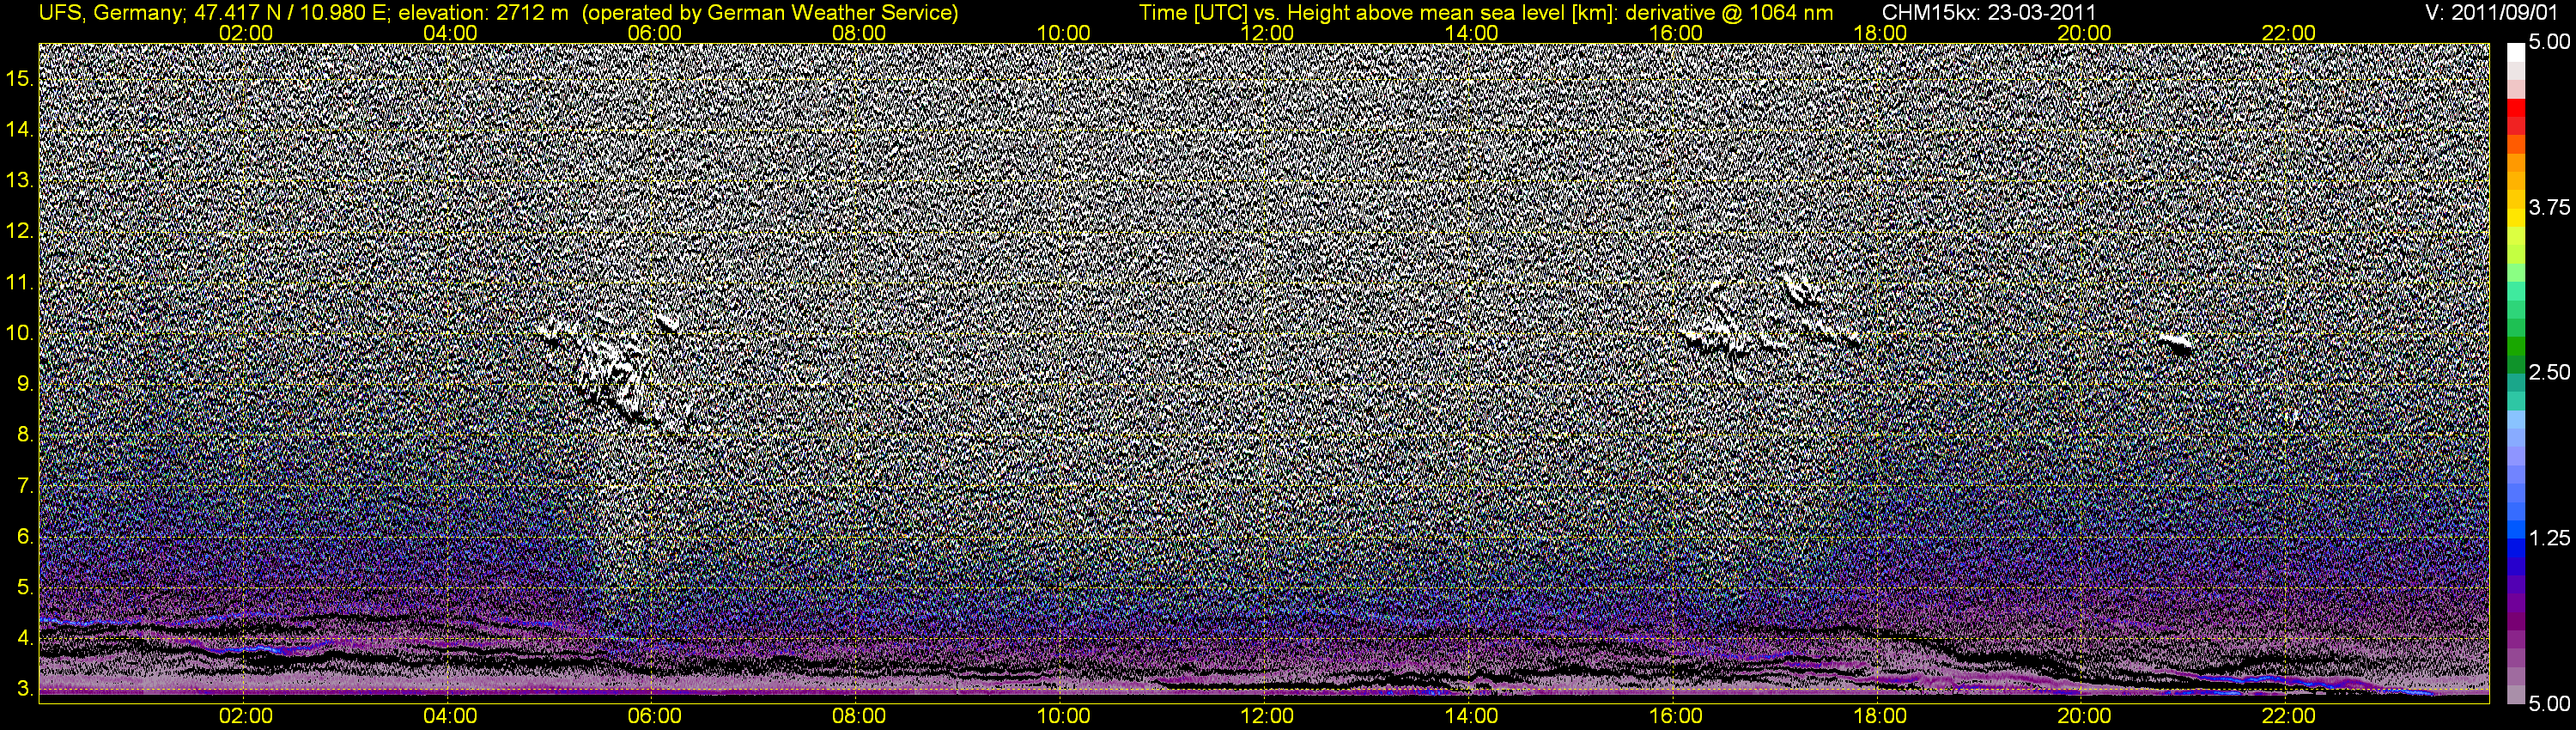Click the colorbar value '2.50'
This screenshot has height=730, width=2576.
click(2549, 372)
